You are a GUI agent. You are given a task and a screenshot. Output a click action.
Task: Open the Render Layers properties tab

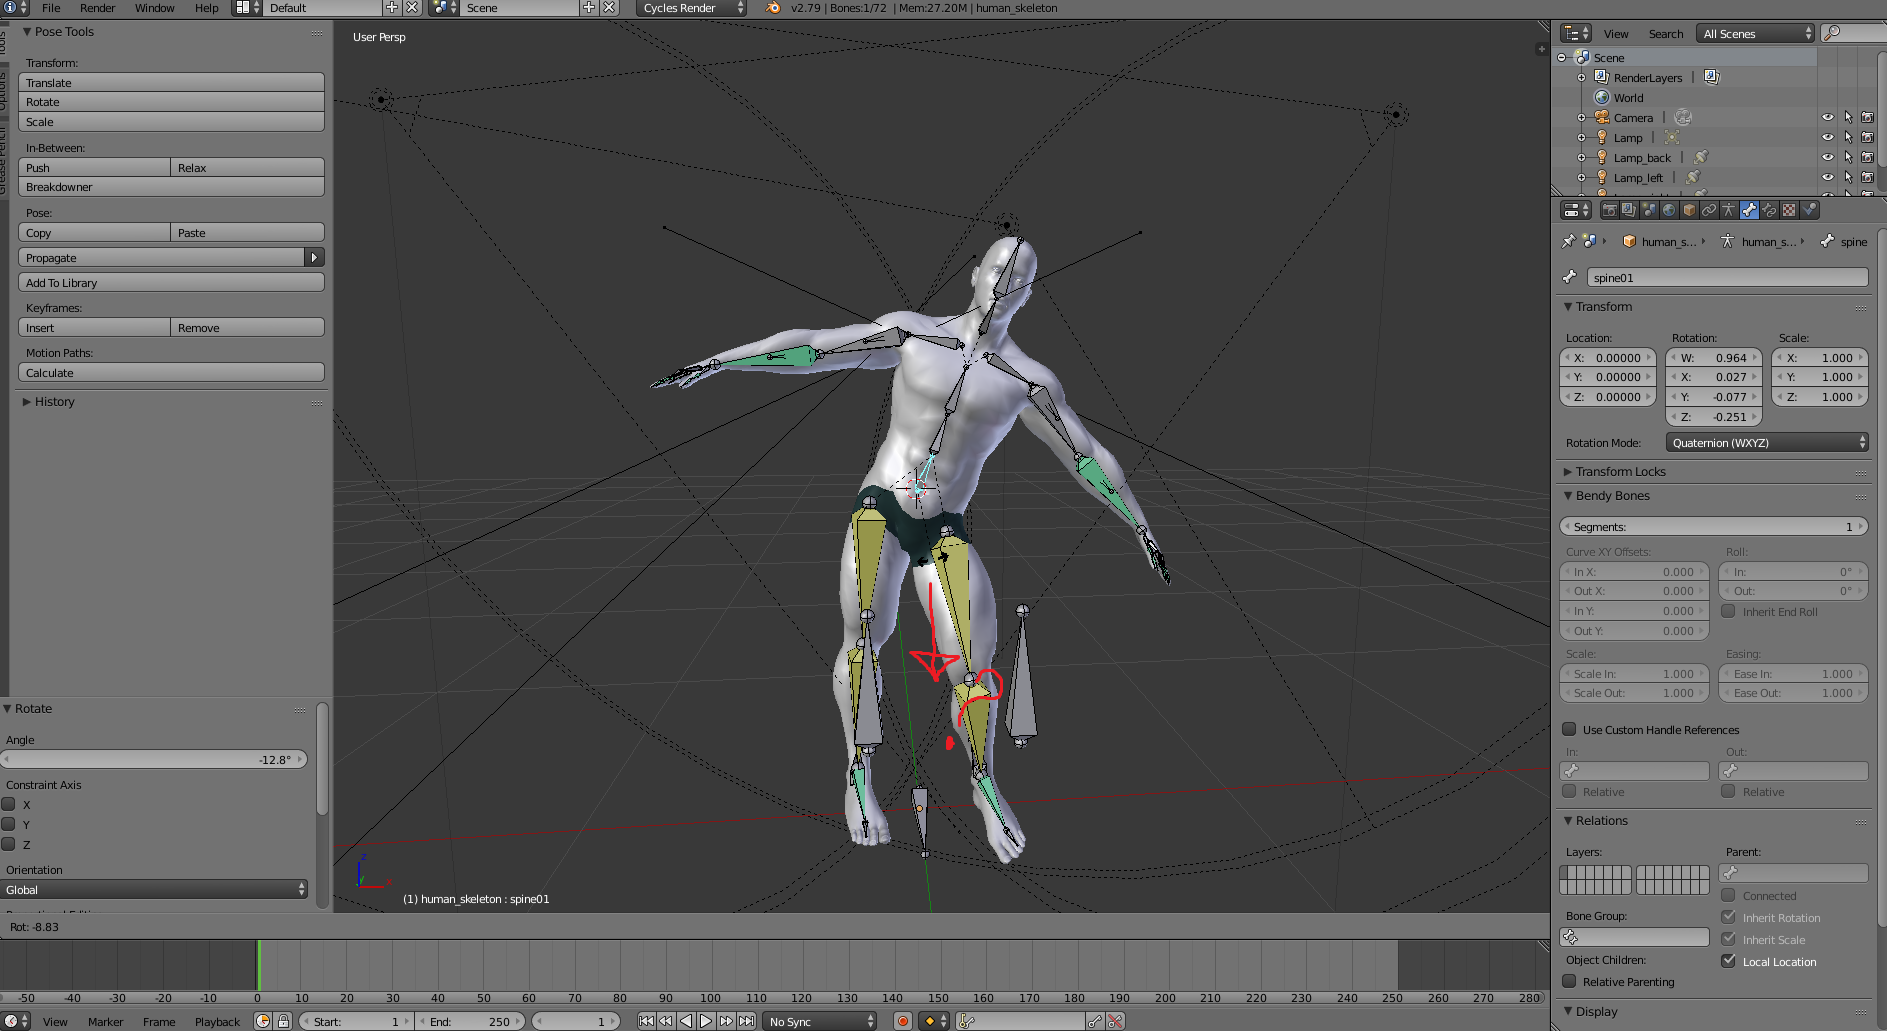coord(1629,210)
